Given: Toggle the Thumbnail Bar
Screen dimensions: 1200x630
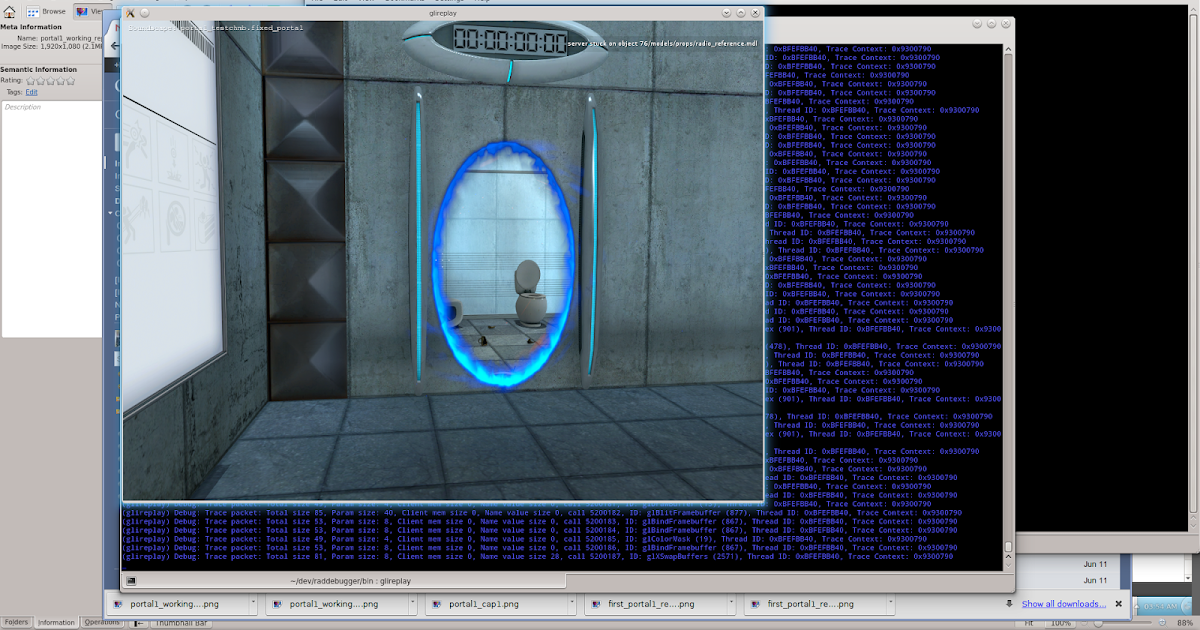Looking at the screenshot, I should coord(180,621).
